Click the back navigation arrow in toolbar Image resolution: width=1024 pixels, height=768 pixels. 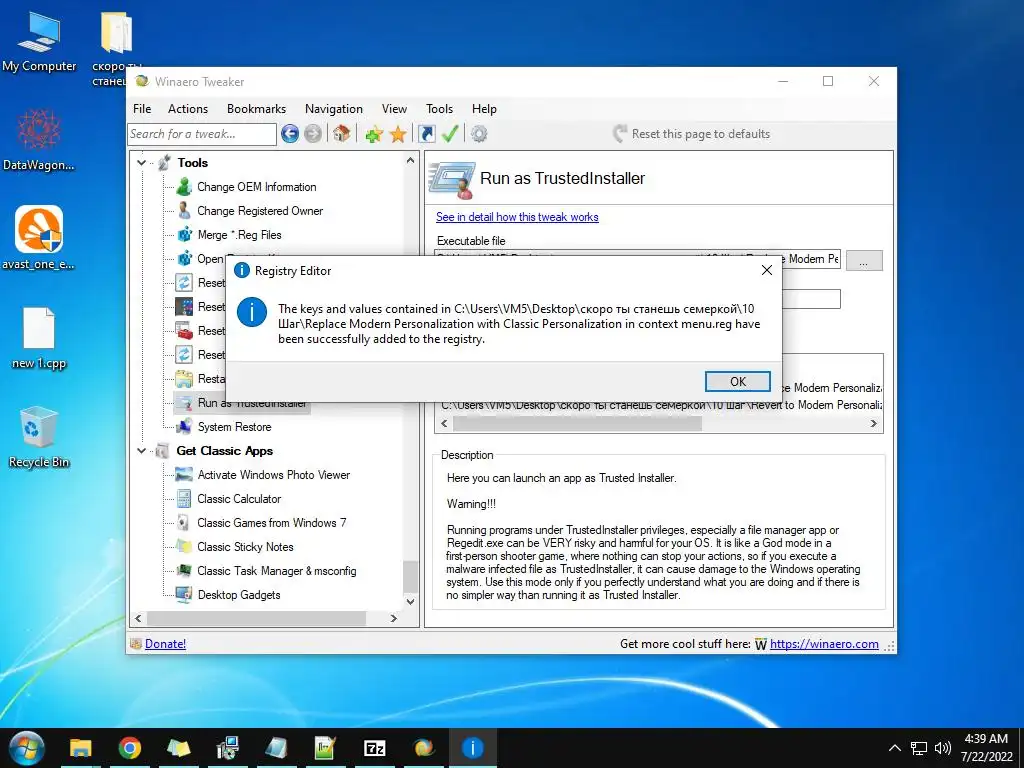coord(290,134)
